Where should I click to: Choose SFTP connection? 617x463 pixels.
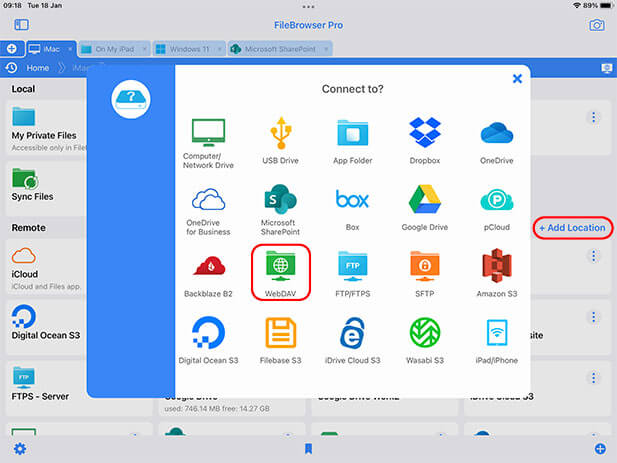[425, 274]
